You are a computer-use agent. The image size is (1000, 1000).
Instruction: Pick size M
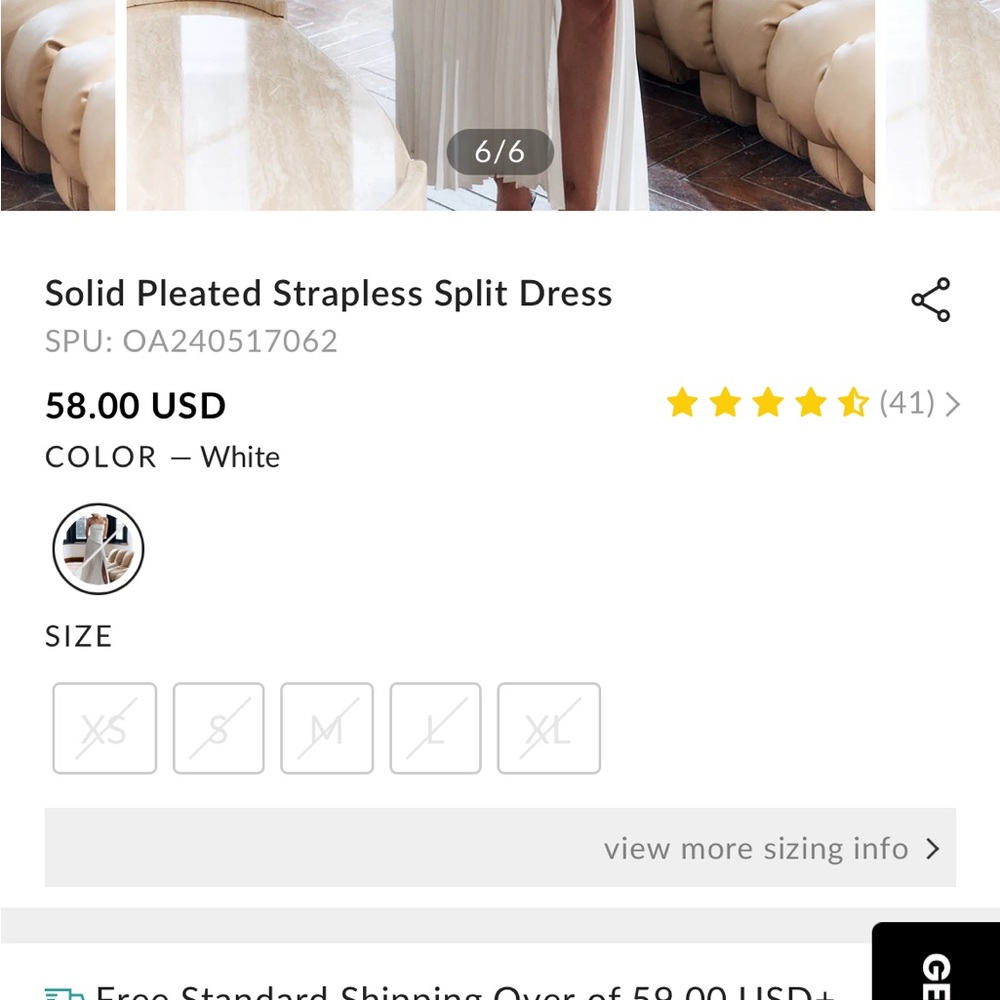(327, 729)
